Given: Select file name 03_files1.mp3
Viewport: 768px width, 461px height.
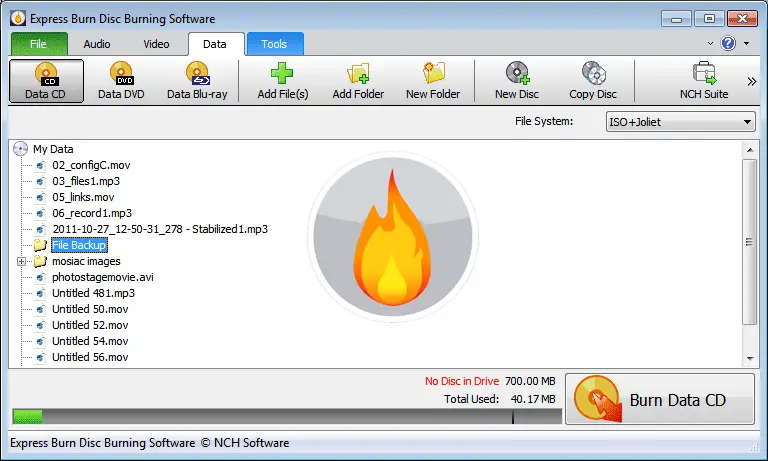Looking at the screenshot, I should click(x=86, y=181).
